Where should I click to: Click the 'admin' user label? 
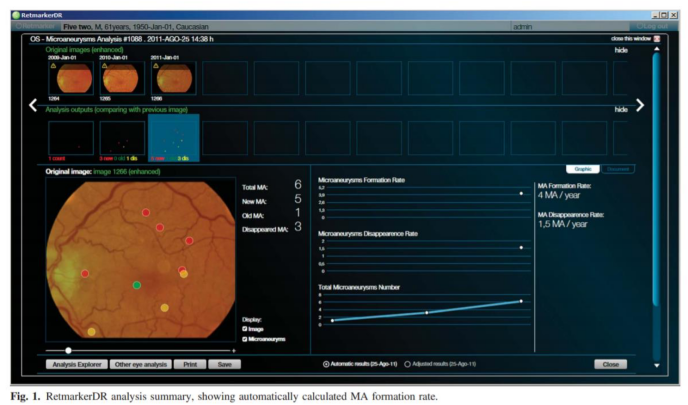click(523, 27)
